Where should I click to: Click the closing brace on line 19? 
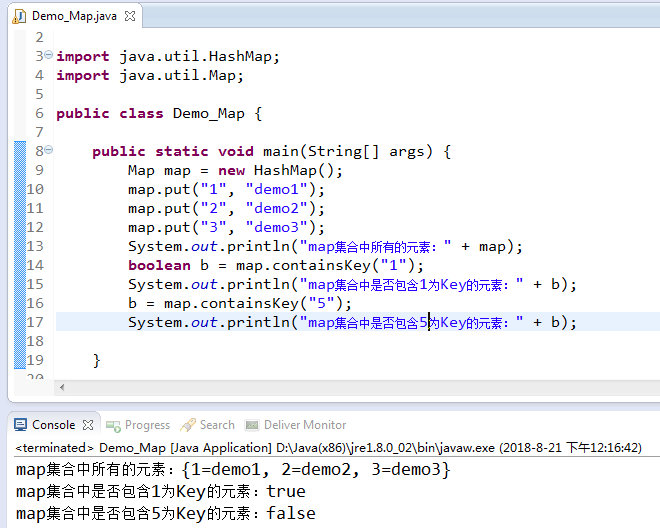[x=96, y=360]
